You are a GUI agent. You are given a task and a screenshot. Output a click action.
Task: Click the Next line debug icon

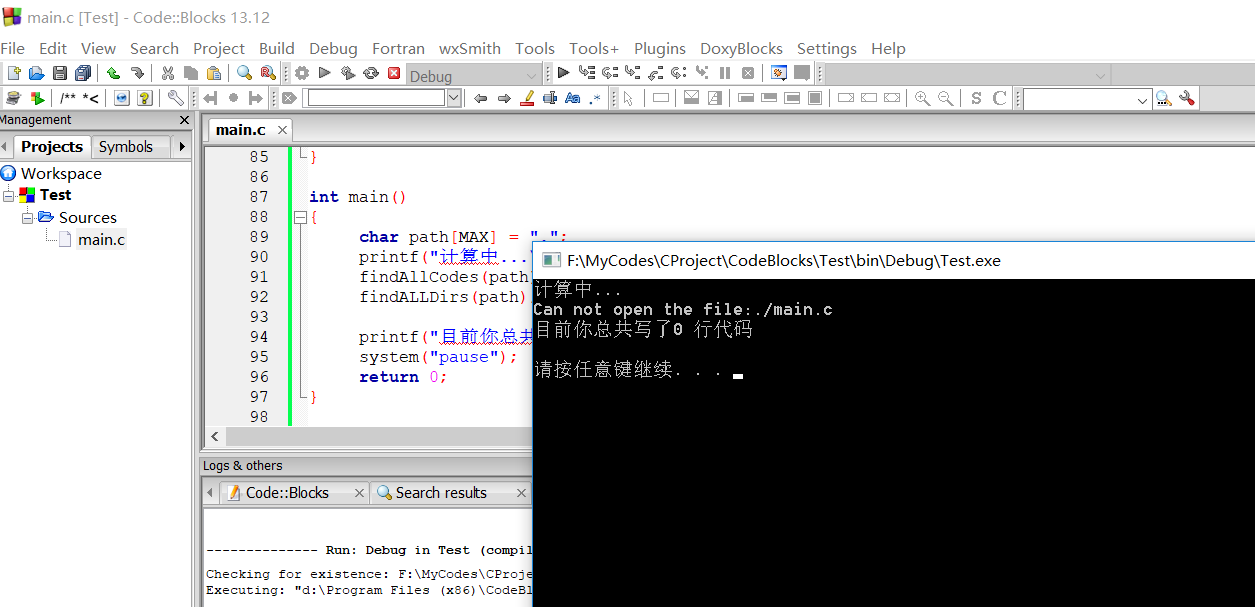[x=610, y=73]
